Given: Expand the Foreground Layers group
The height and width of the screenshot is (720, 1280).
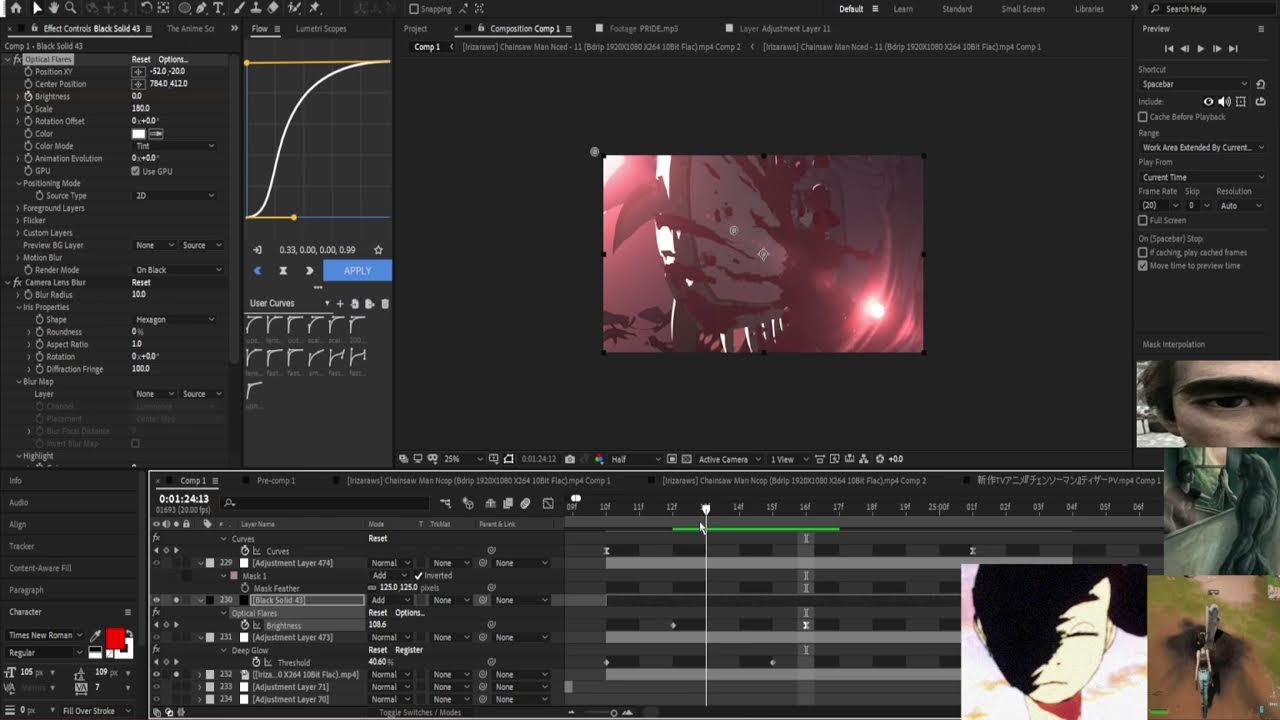Looking at the screenshot, I should (x=18, y=208).
